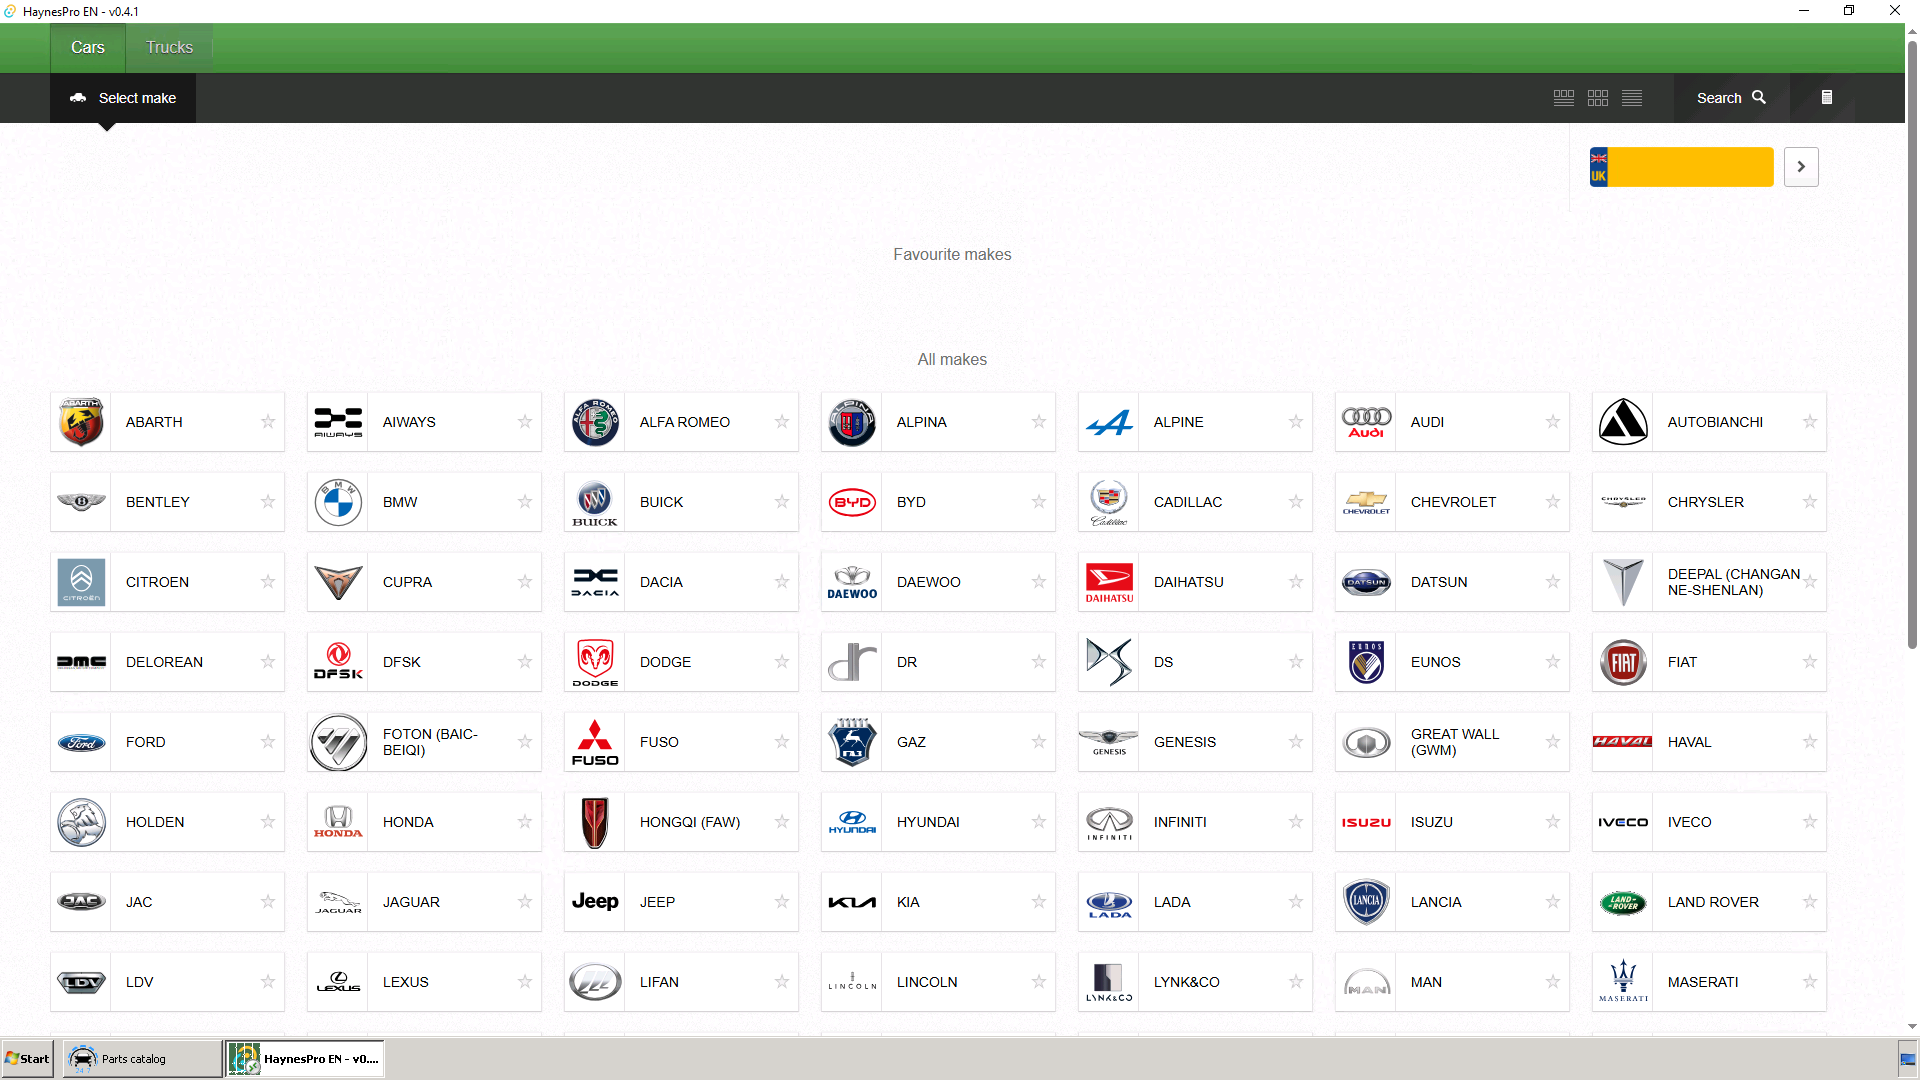Click the Jeep wordmark logo
This screenshot has height=1080, width=1920.
coord(595,902)
